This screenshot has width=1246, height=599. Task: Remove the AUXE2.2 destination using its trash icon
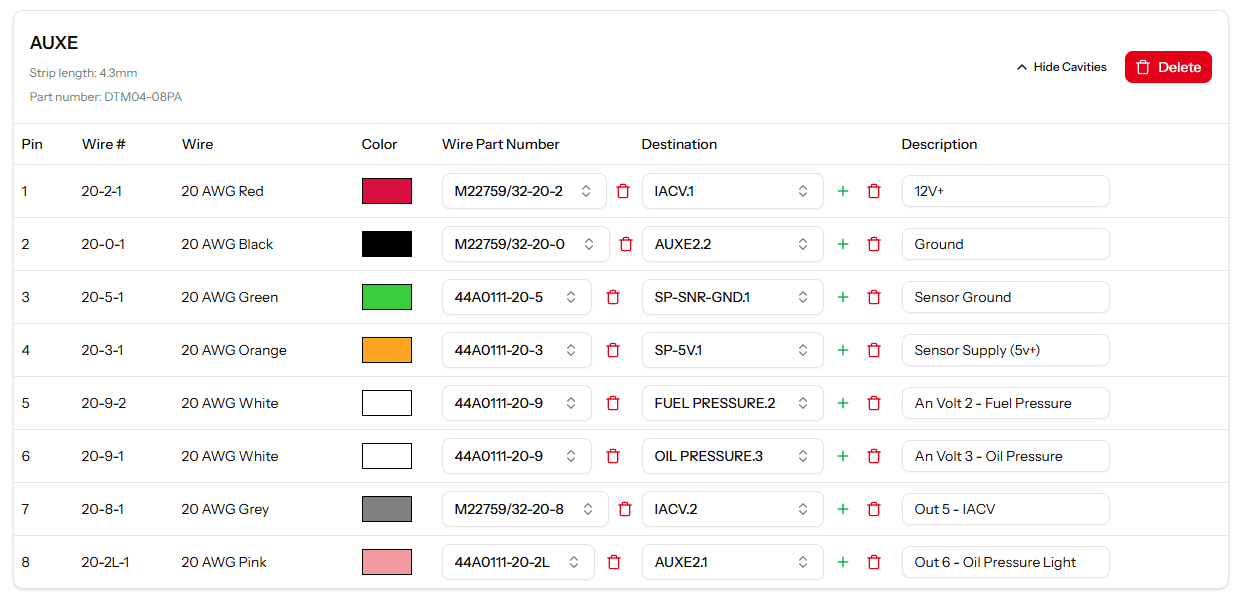pos(873,244)
